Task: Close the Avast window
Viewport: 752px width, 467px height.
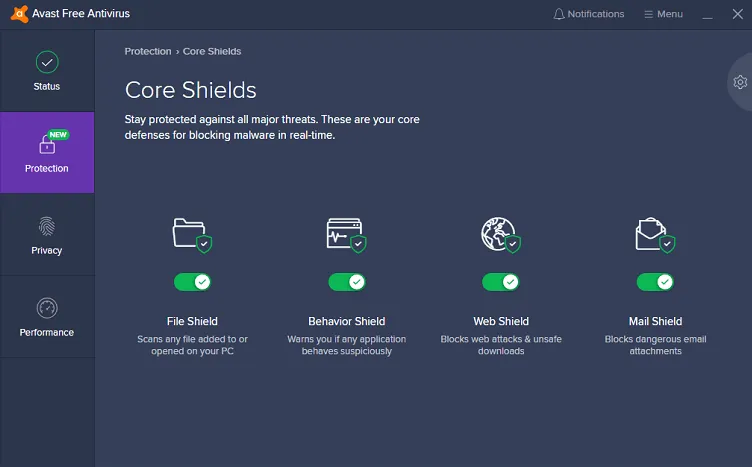Action: click(x=738, y=14)
